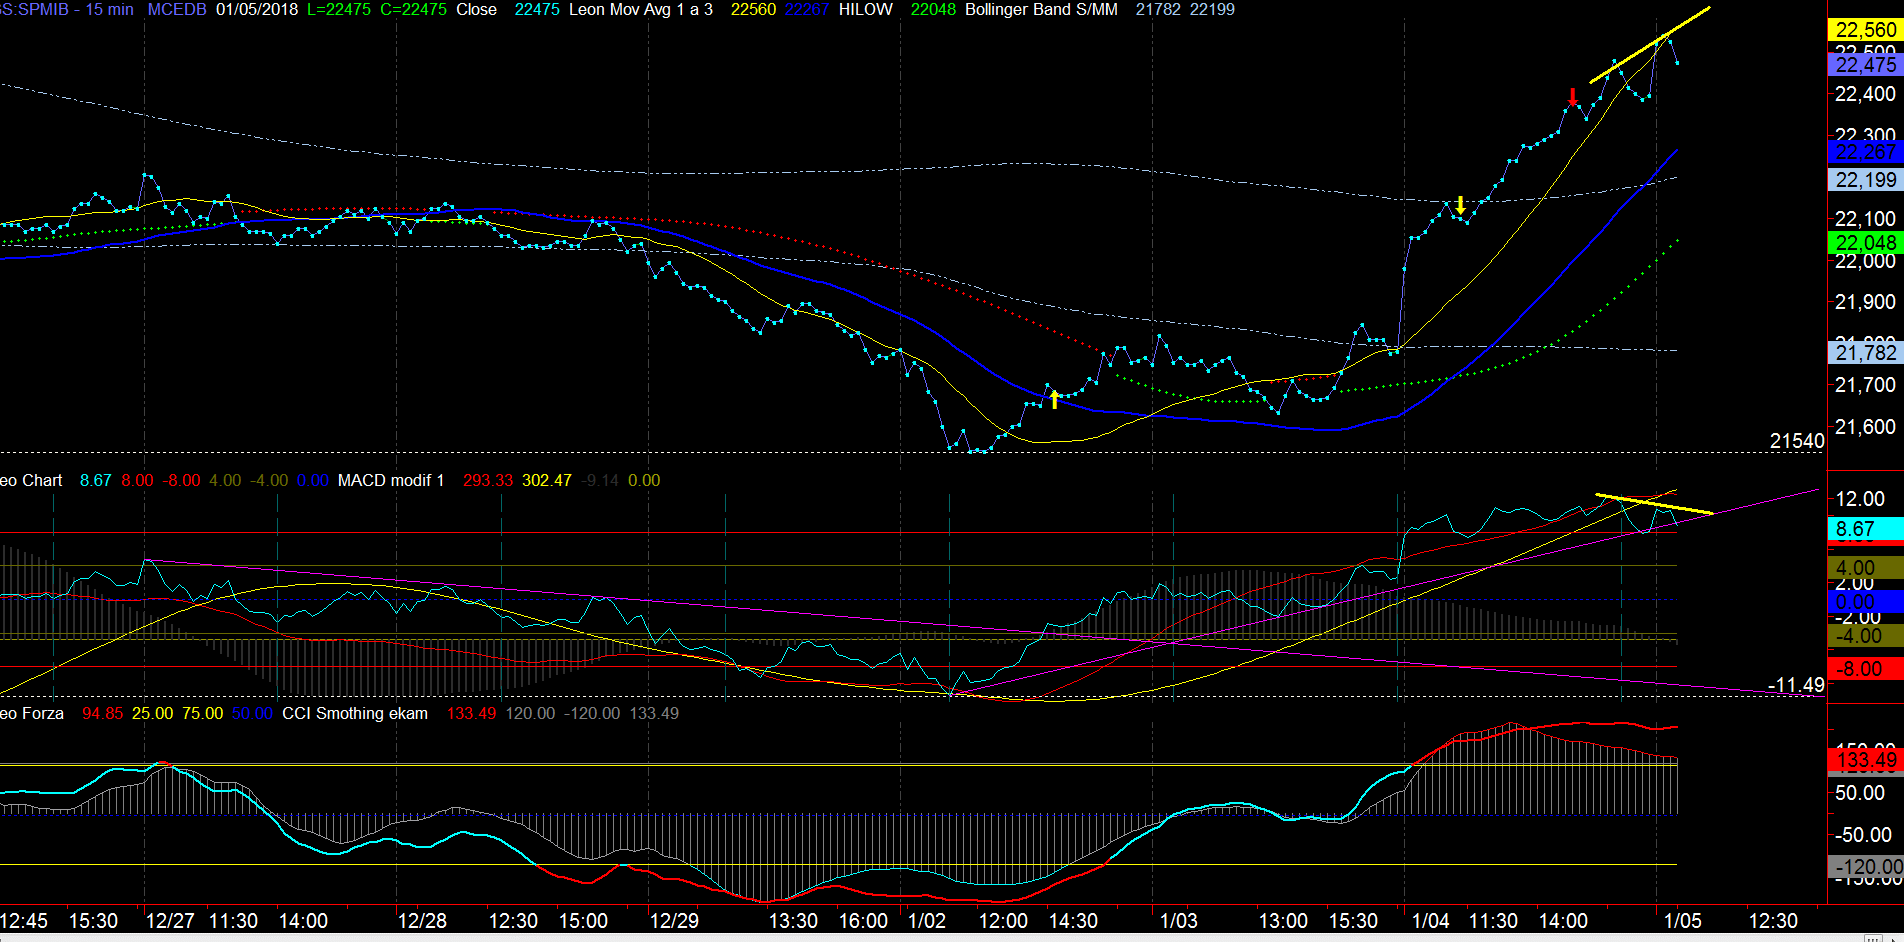Click the 293.33 MACD value

pyautogui.click(x=488, y=481)
